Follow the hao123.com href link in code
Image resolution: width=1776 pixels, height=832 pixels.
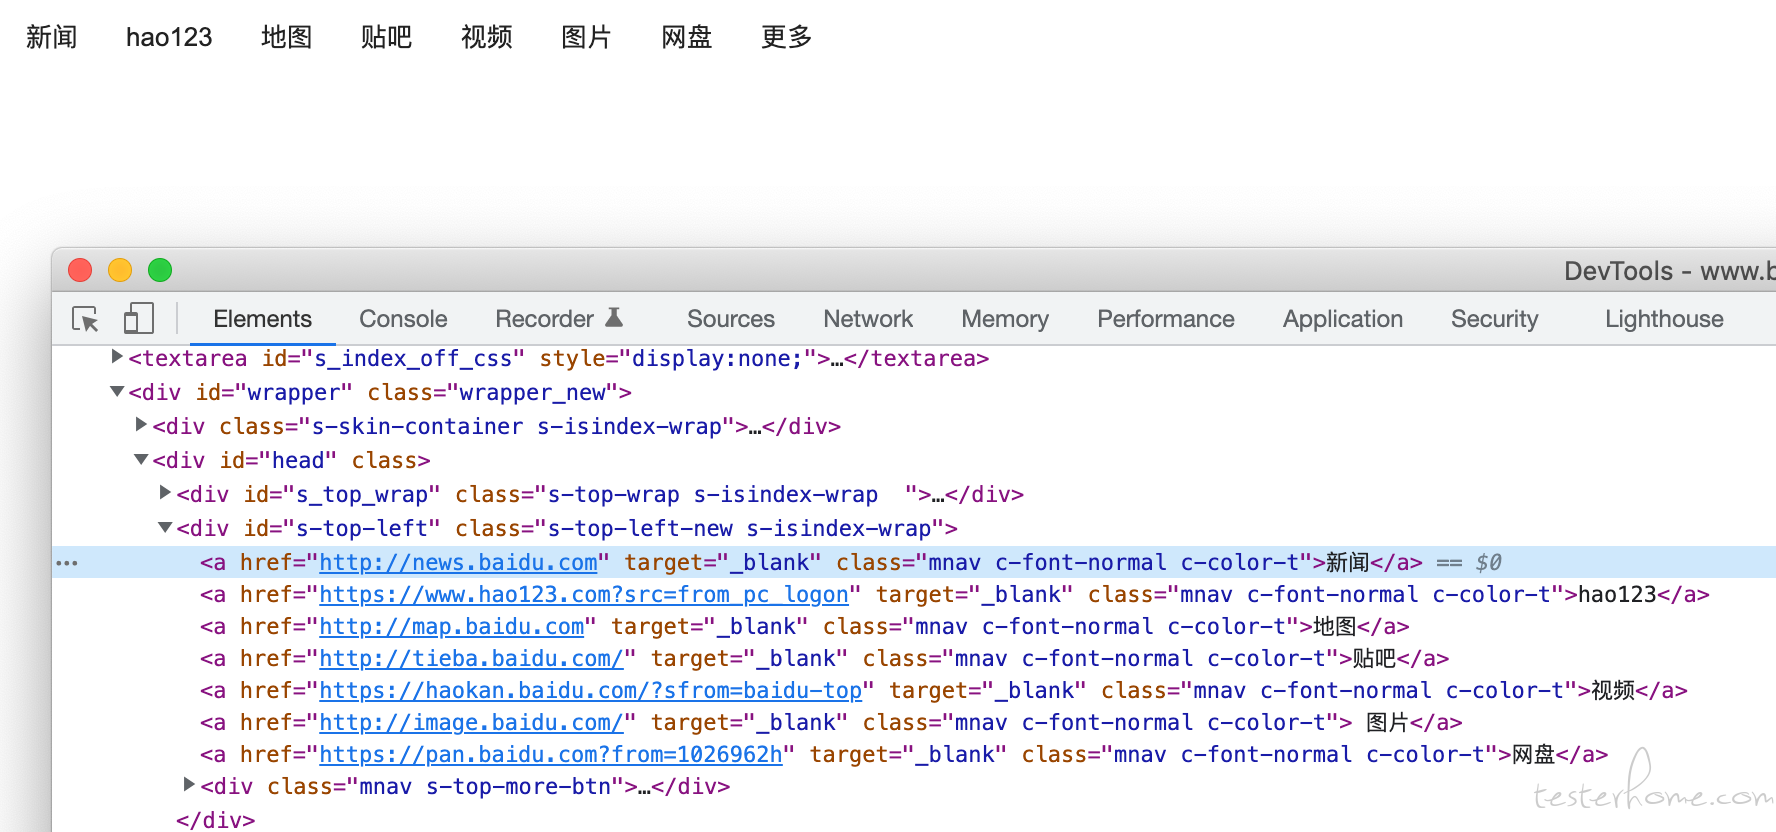[x=584, y=595]
